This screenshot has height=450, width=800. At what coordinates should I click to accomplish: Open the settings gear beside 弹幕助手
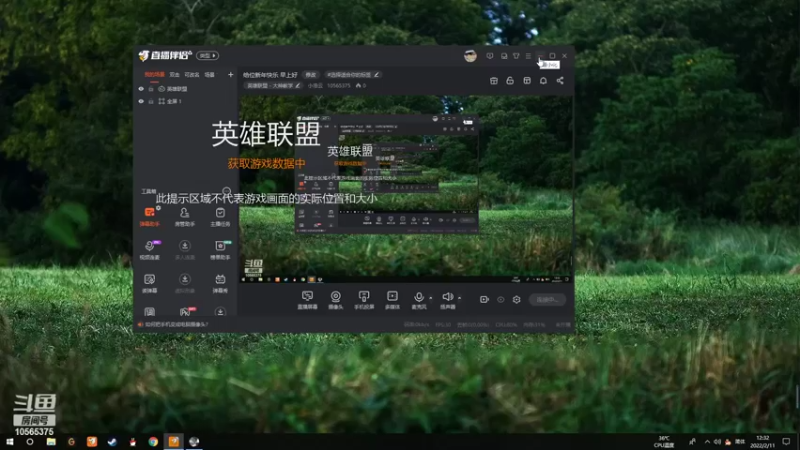(159, 208)
